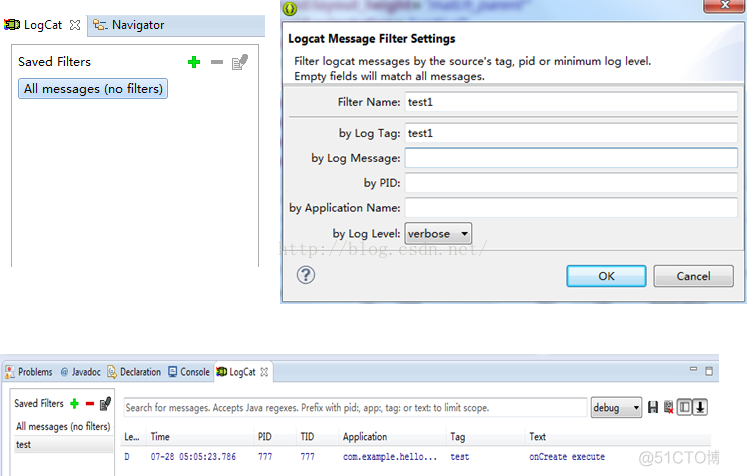Click the gray remove filter icon in top panel
This screenshot has height=476, width=747.
click(x=217, y=62)
